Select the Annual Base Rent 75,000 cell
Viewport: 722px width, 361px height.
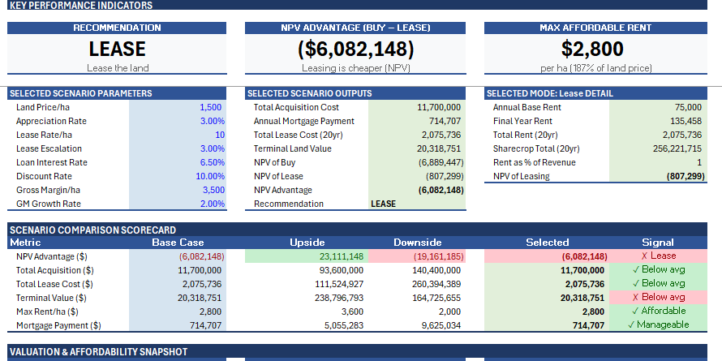click(658, 107)
